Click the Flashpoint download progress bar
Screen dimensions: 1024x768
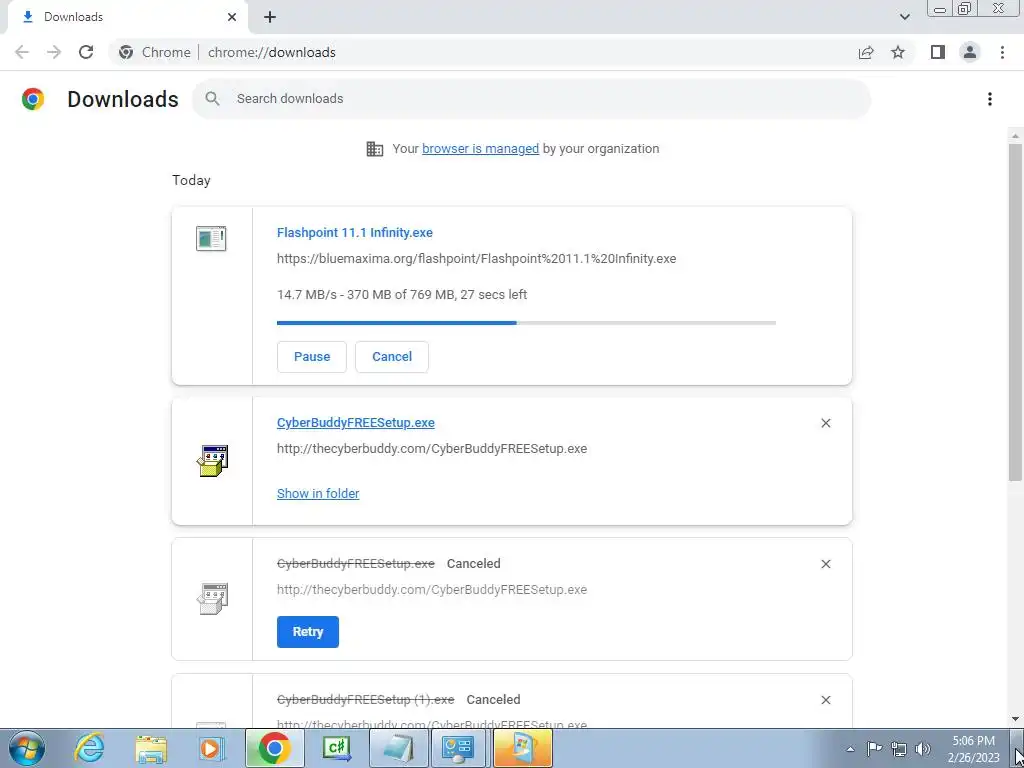coord(526,323)
